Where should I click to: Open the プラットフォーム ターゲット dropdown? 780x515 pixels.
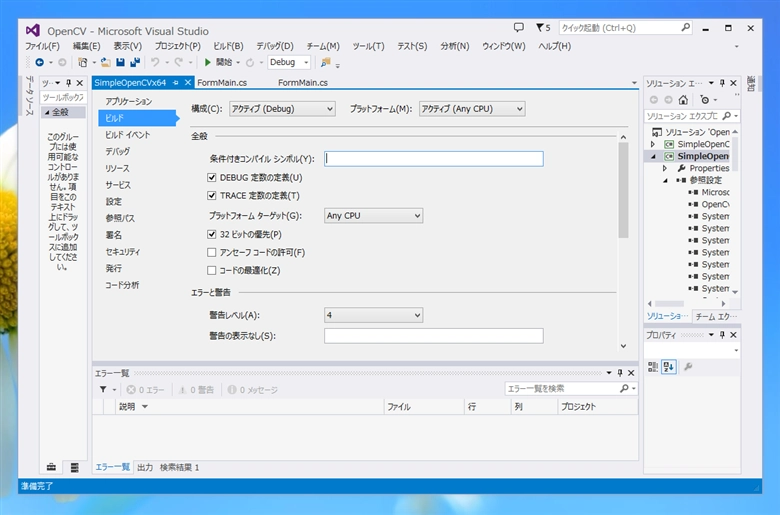[374, 215]
